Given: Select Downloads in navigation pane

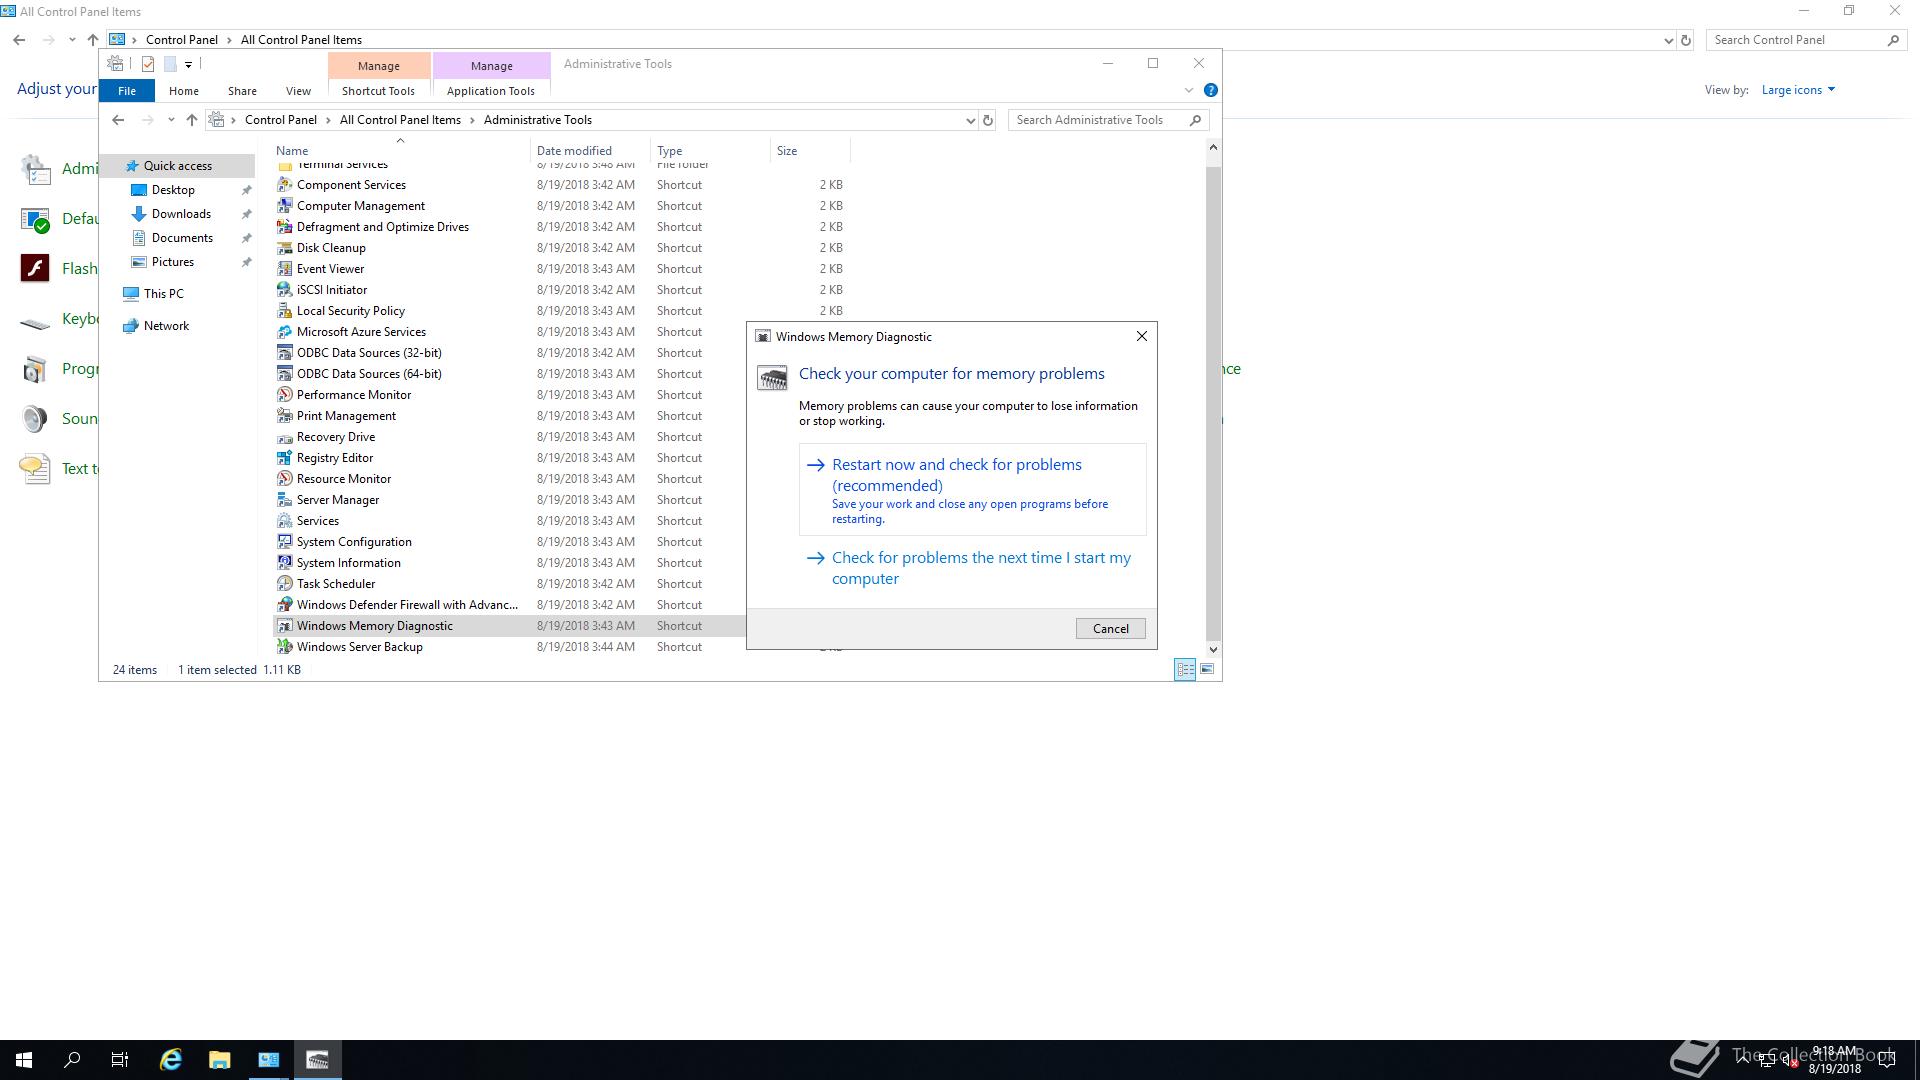Looking at the screenshot, I should click(181, 214).
